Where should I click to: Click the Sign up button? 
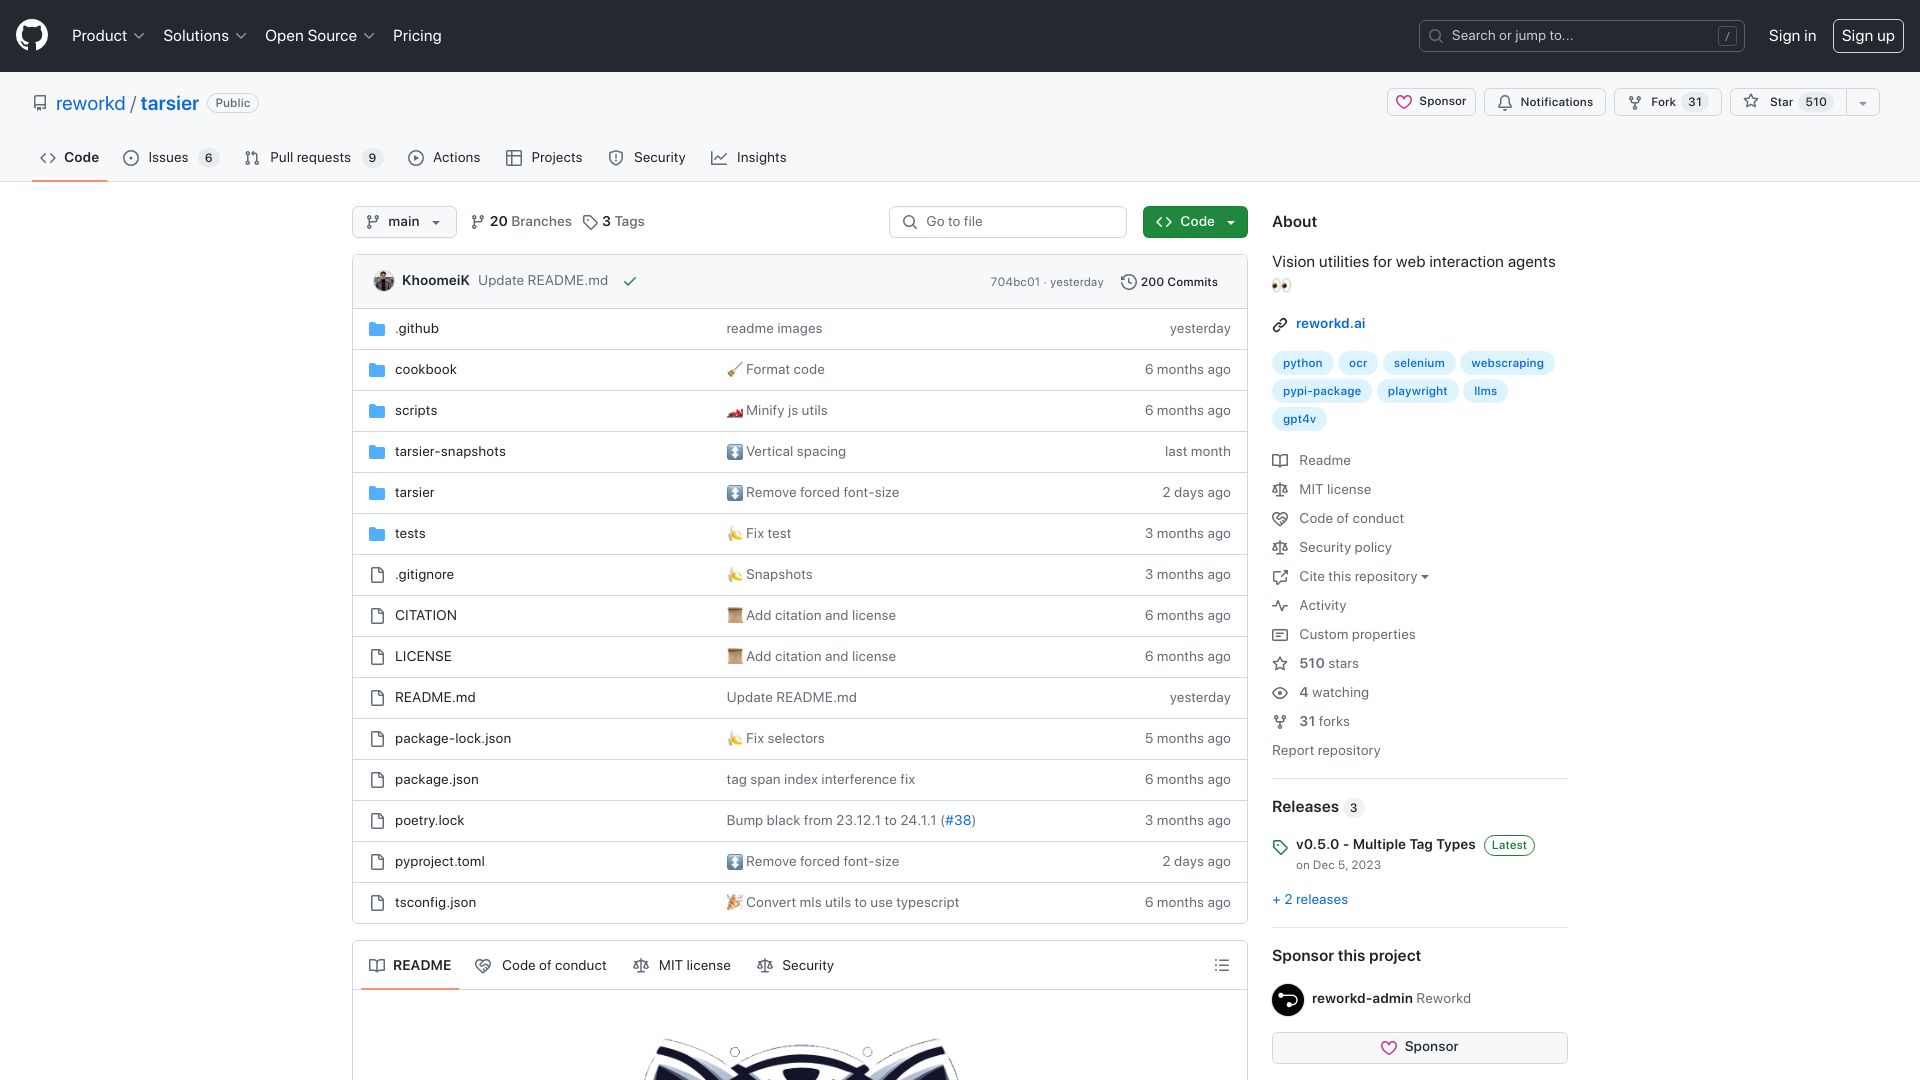(x=1867, y=35)
